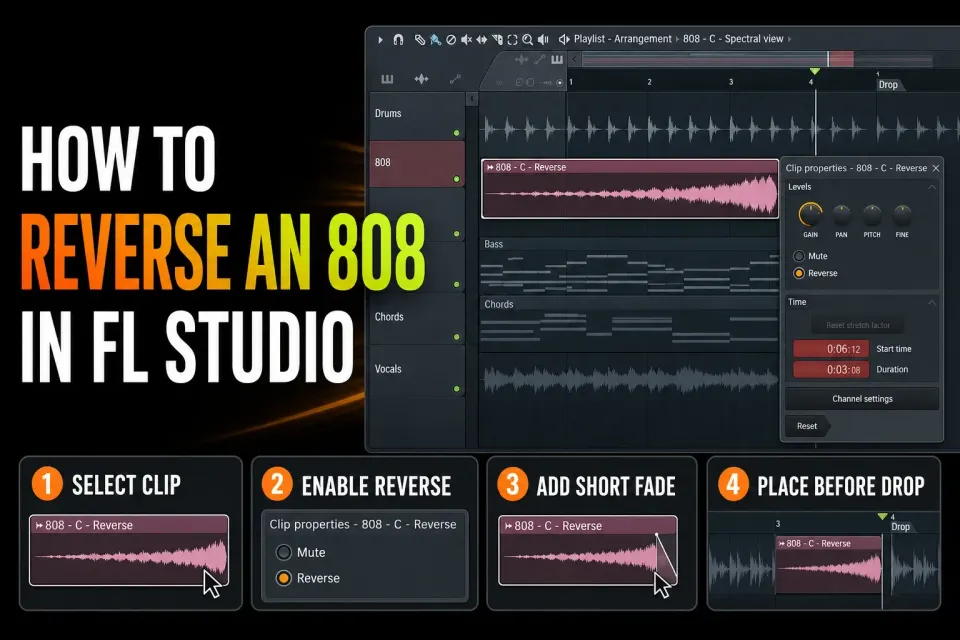The width and height of the screenshot is (960, 640).
Task: Click the back chevron beside overview bar
Action: pos(574,59)
